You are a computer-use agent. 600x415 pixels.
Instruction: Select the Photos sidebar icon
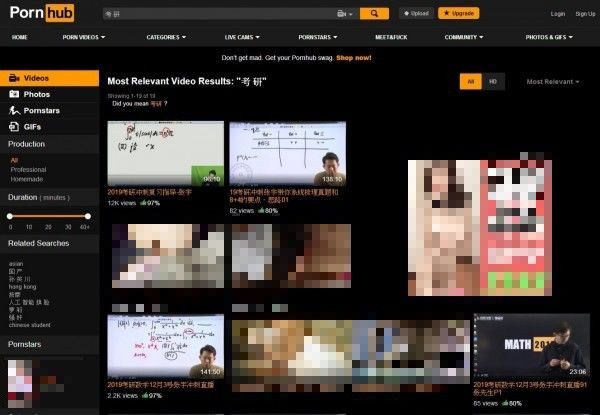[x=14, y=94]
